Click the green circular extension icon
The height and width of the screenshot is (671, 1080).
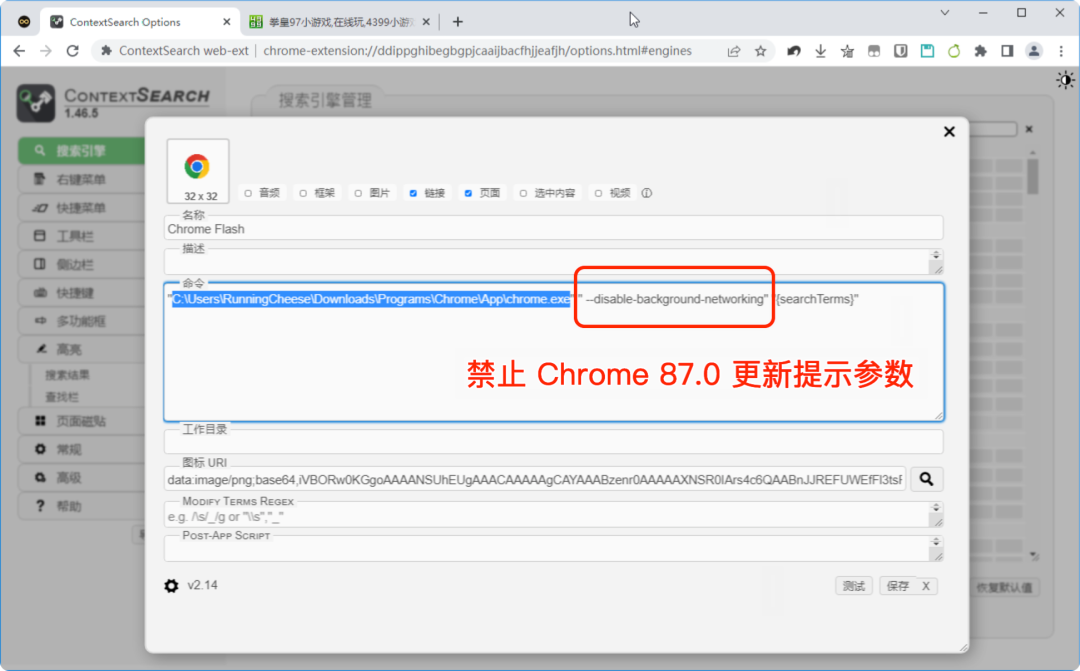(x=954, y=50)
